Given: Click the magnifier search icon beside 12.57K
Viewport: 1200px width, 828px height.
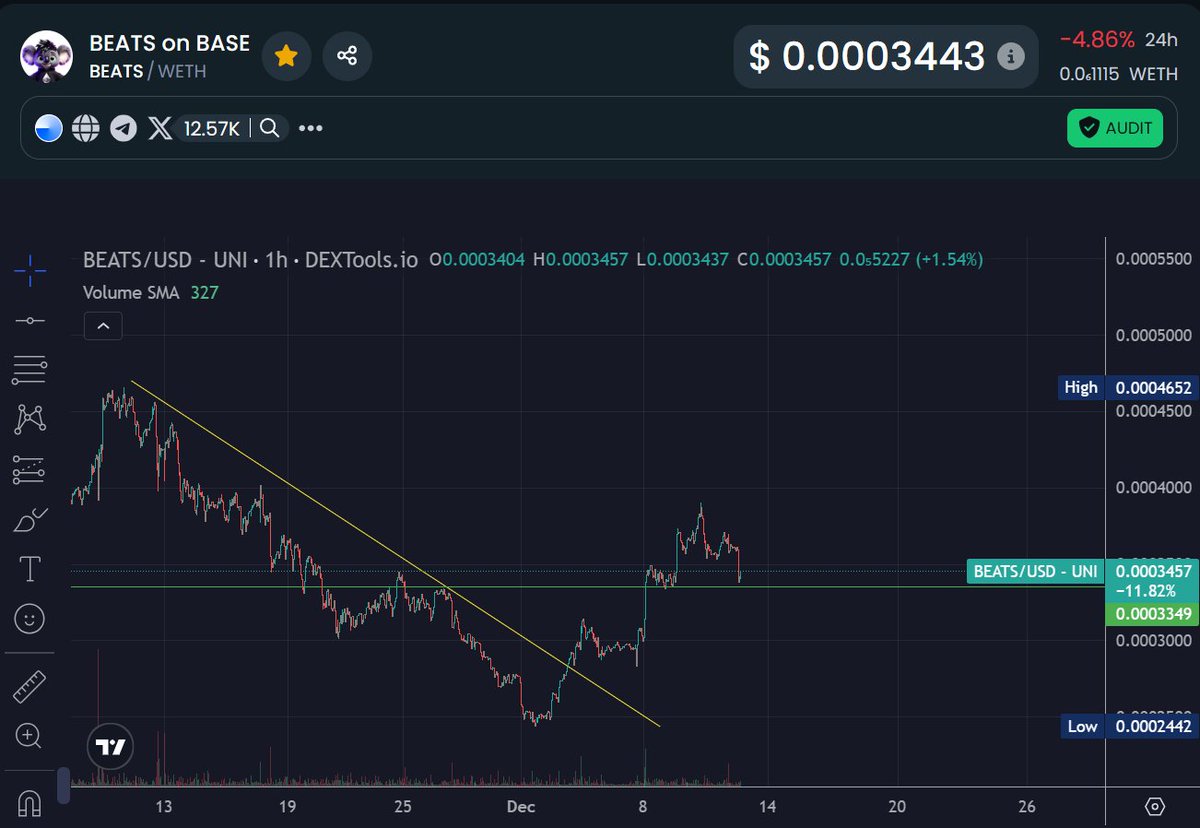Looking at the screenshot, I should [x=270, y=128].
